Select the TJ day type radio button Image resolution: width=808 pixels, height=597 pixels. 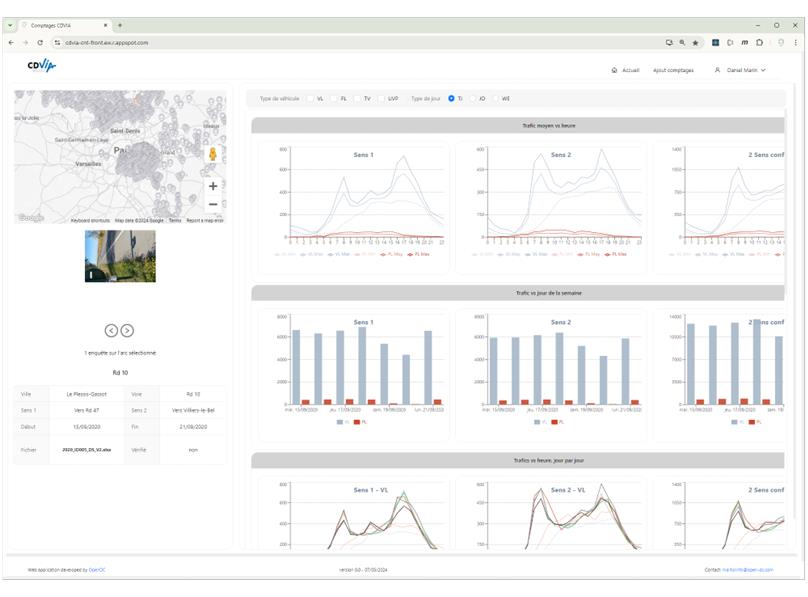451,98
